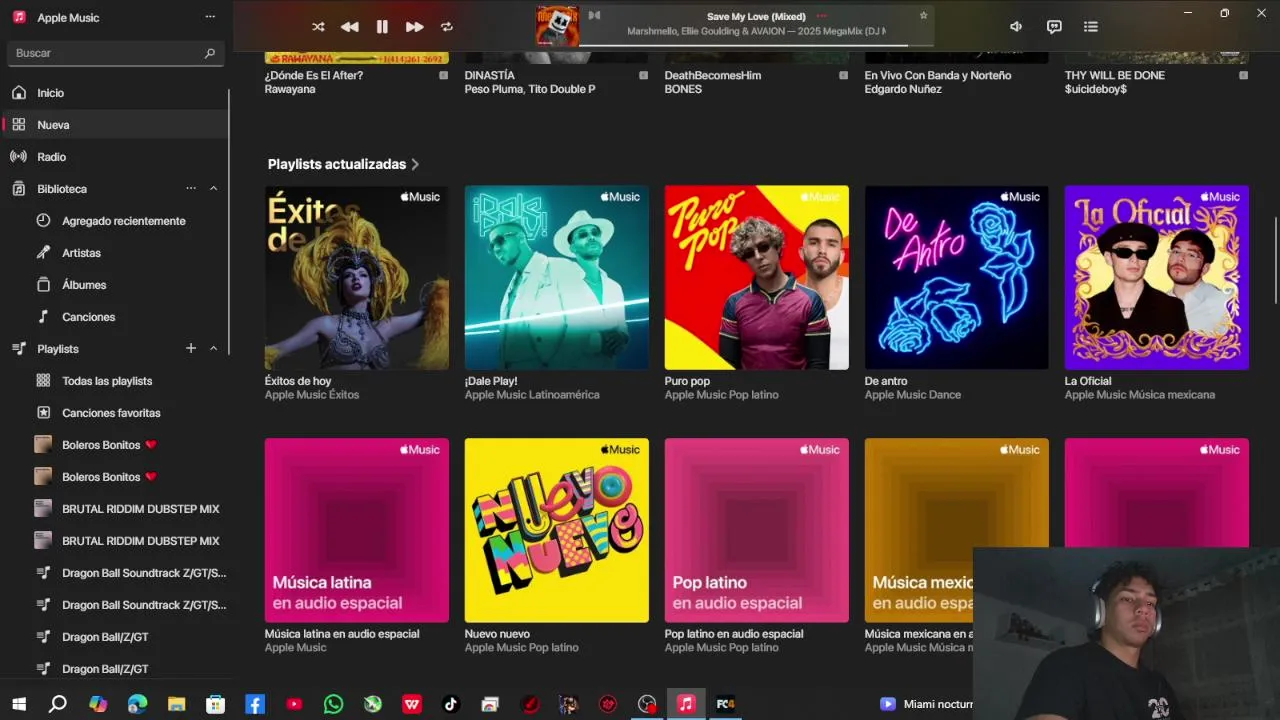Click the now-playing Marshmello album art
1280x720 pixels.
(x=557, y=26)
